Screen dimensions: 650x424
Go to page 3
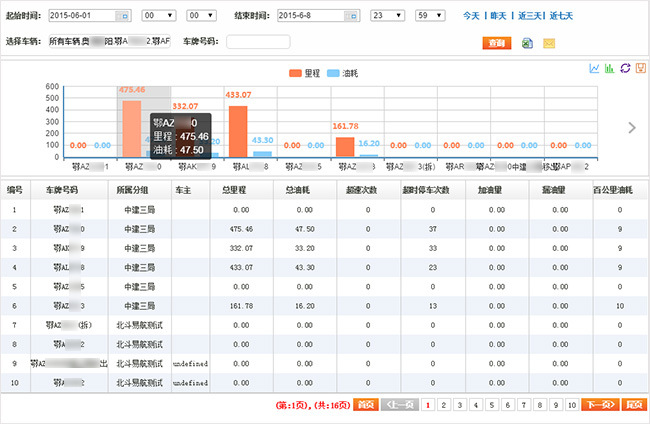click(460, 405)
